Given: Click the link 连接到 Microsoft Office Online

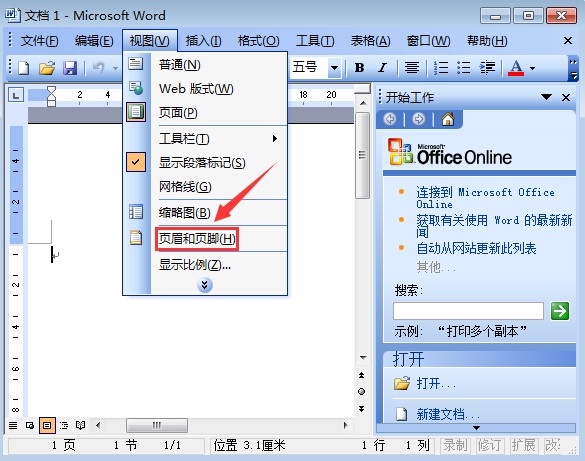Looking at the screenshot, I should tap(485, 198).
